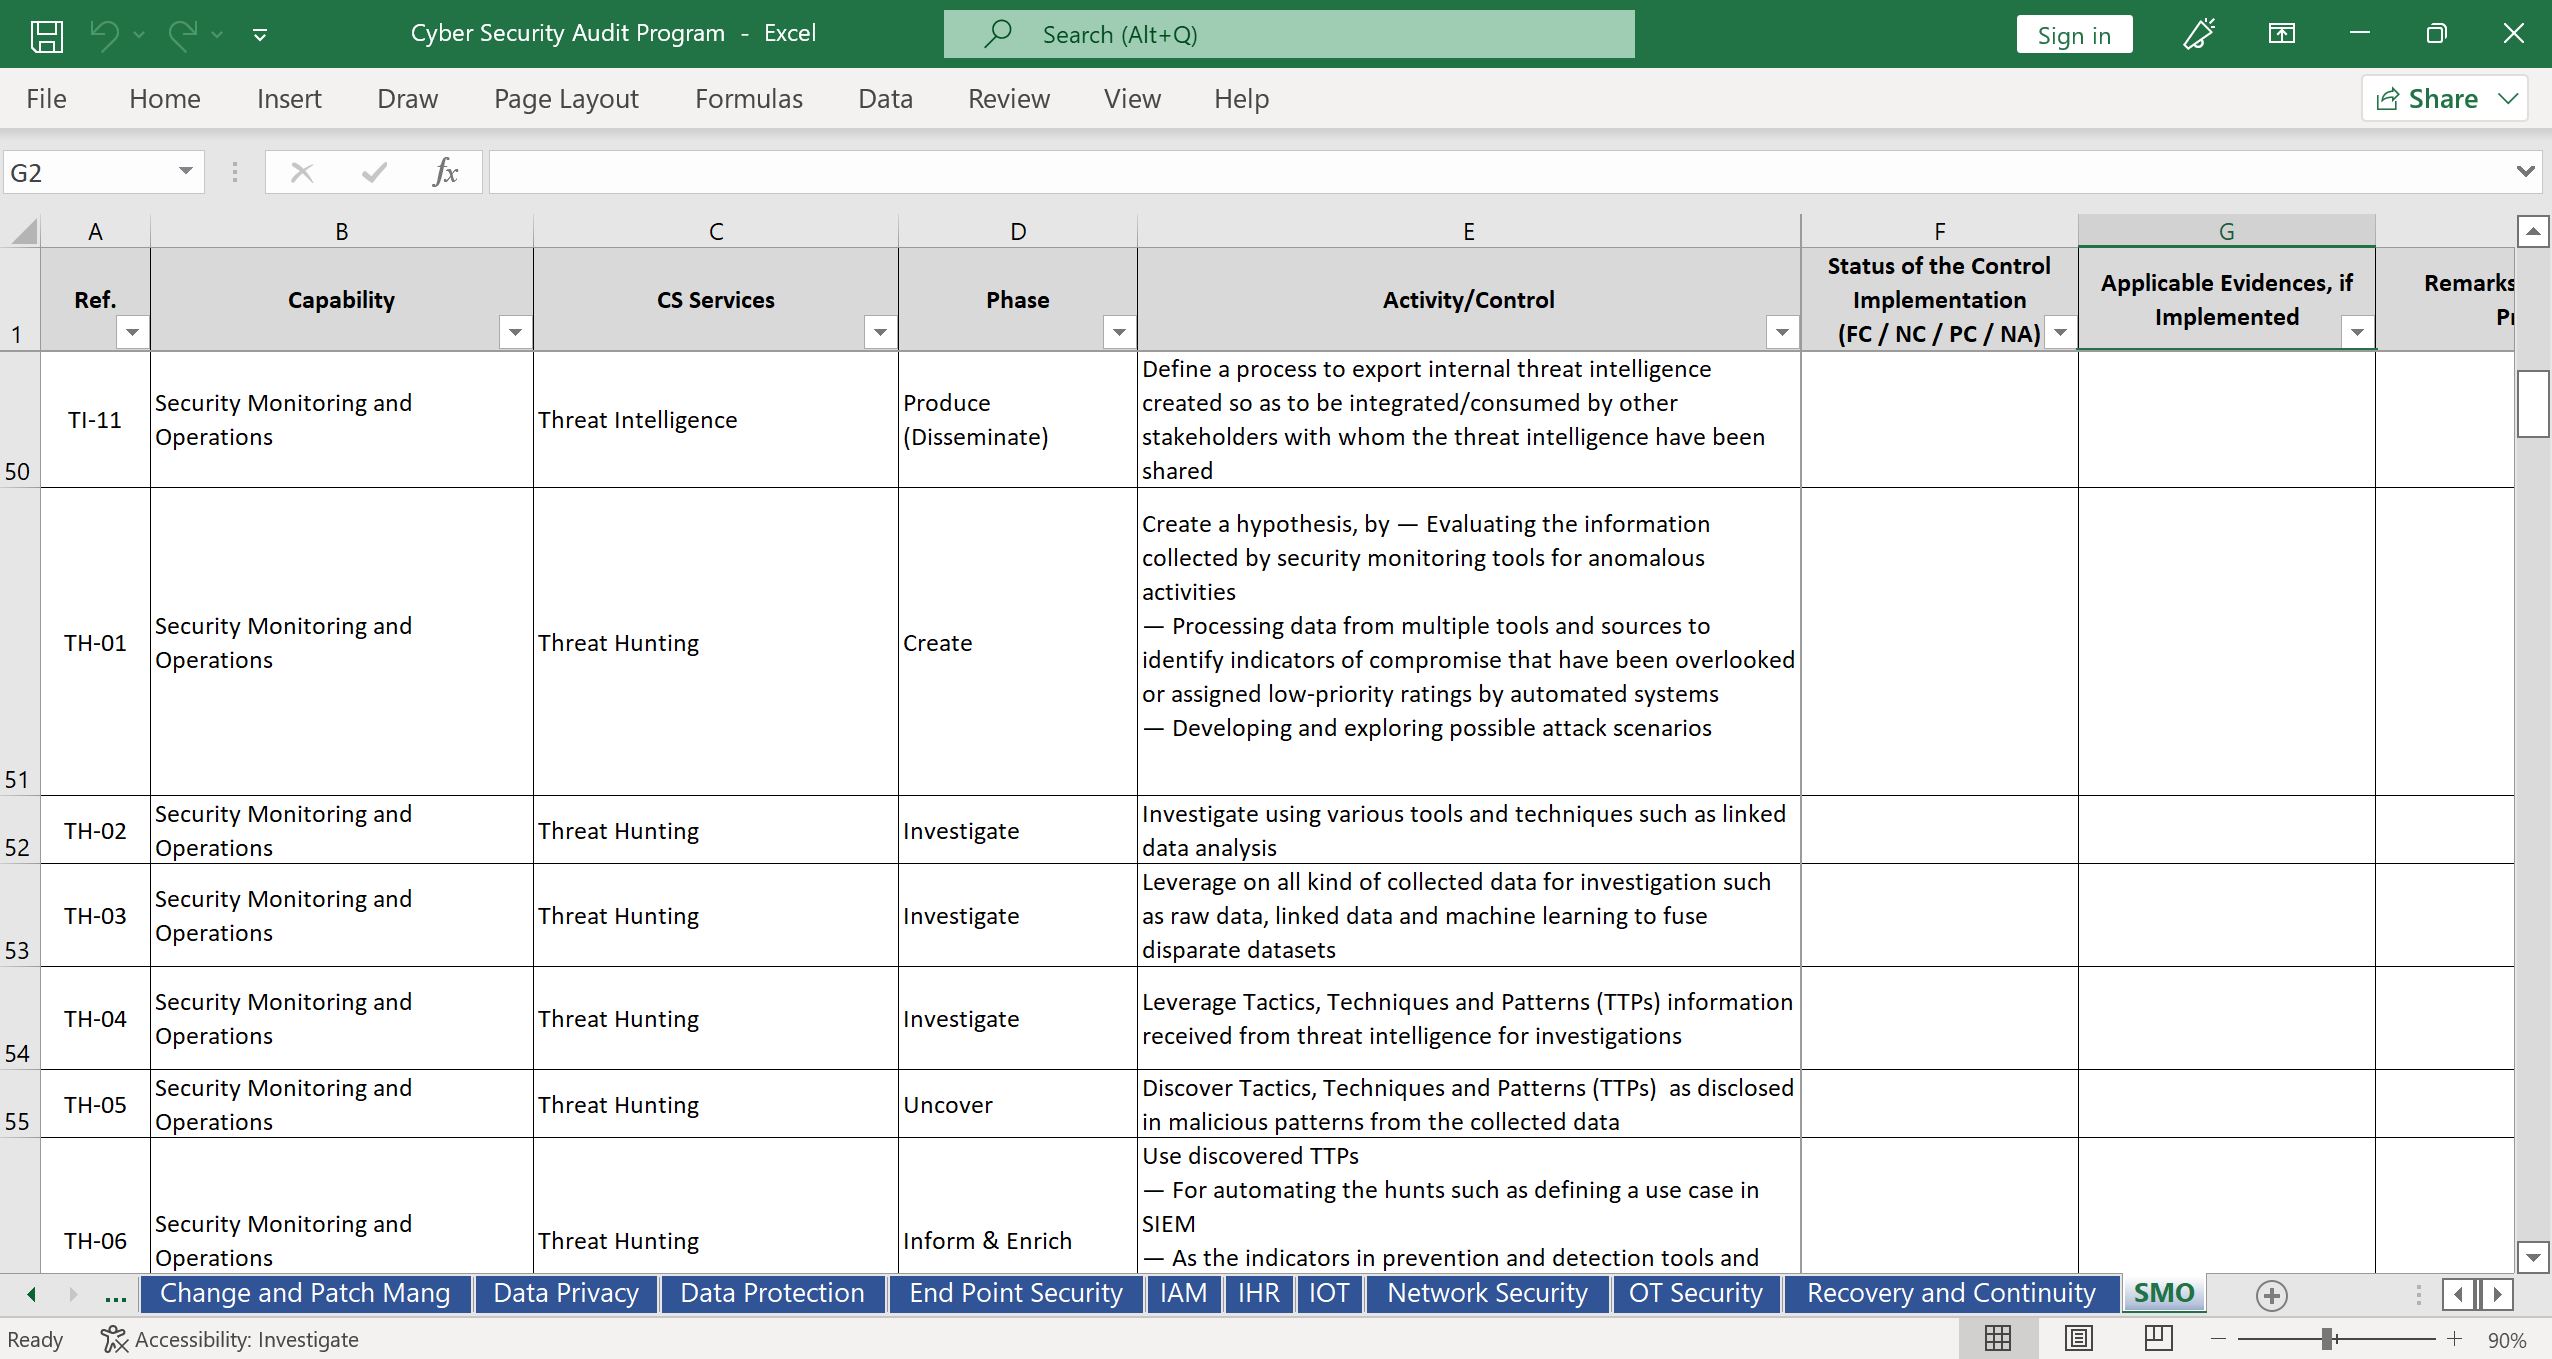Switch to Network Security sheet tab
This screenshot has width=2552, height=1359.
click(1486, 1293)
